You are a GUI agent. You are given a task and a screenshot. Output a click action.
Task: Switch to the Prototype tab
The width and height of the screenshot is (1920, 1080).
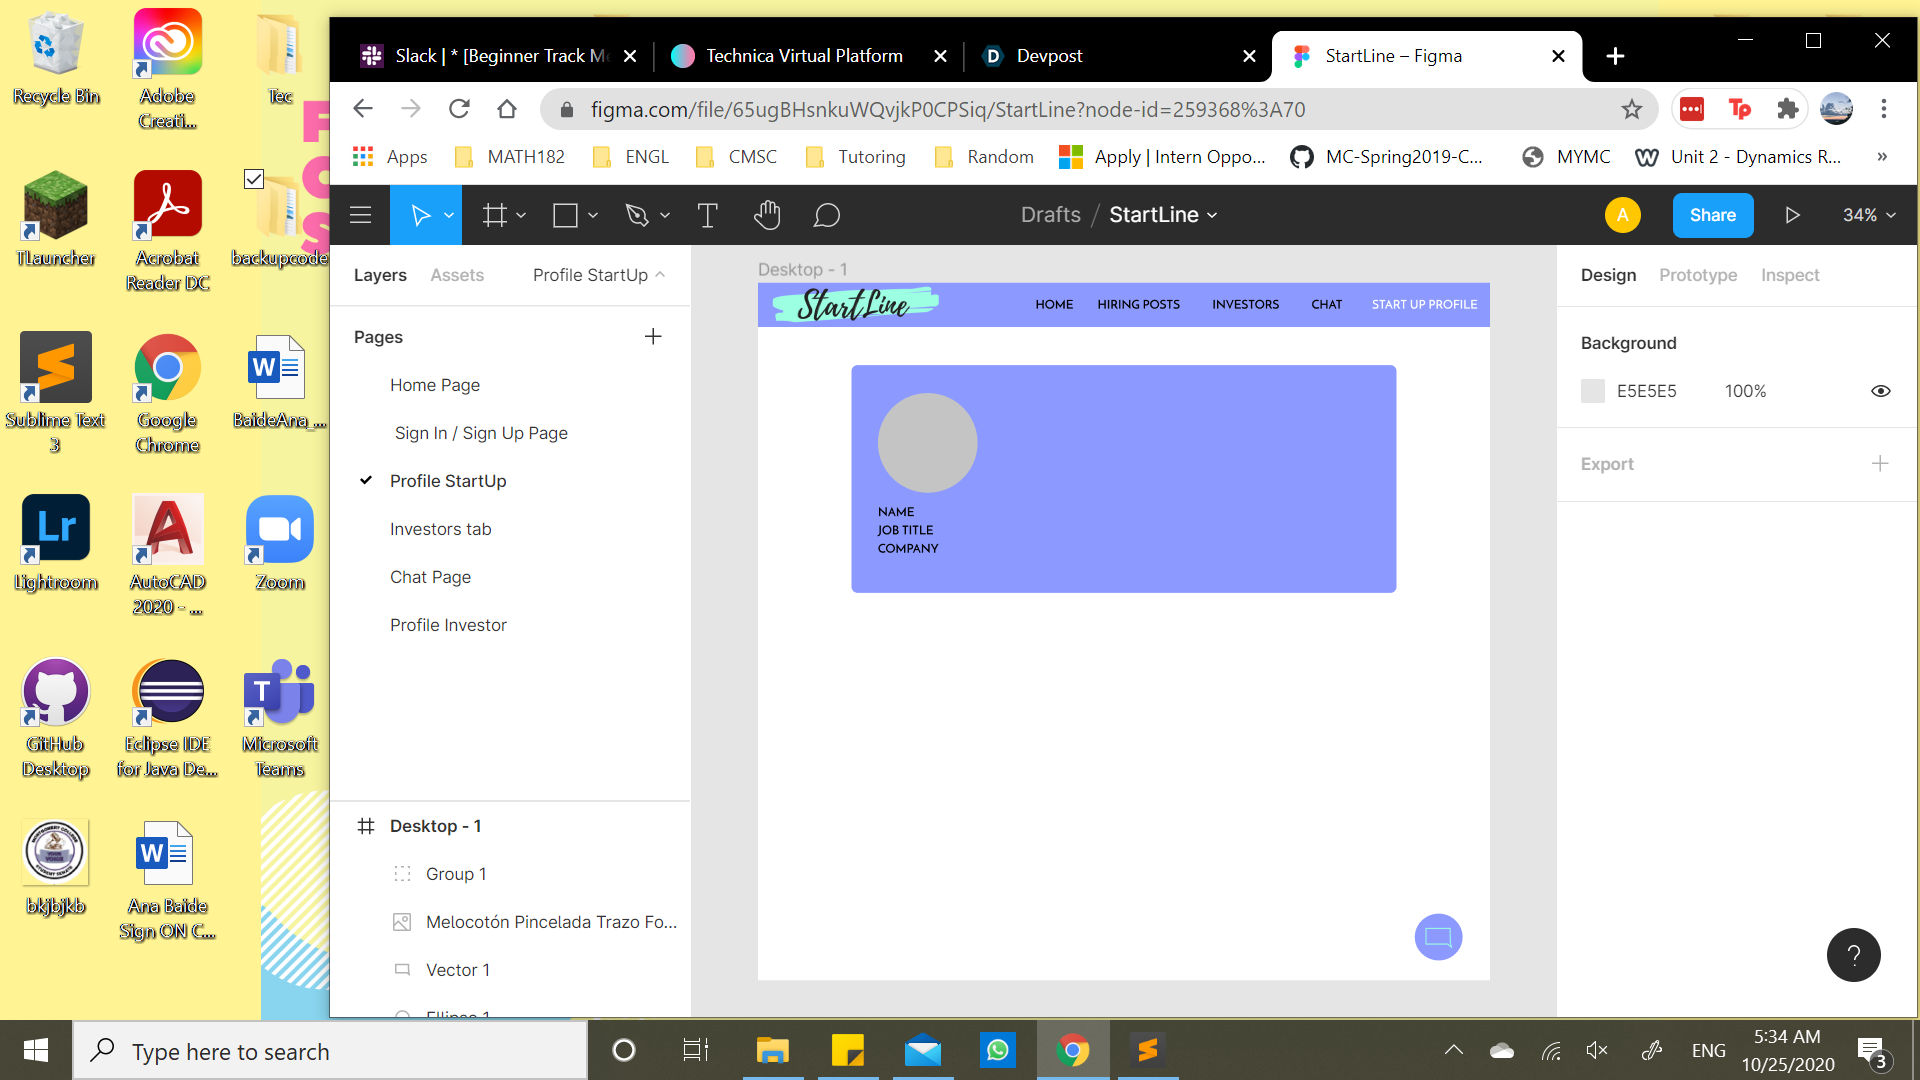pyautogui.click(x=1697, y=275)
